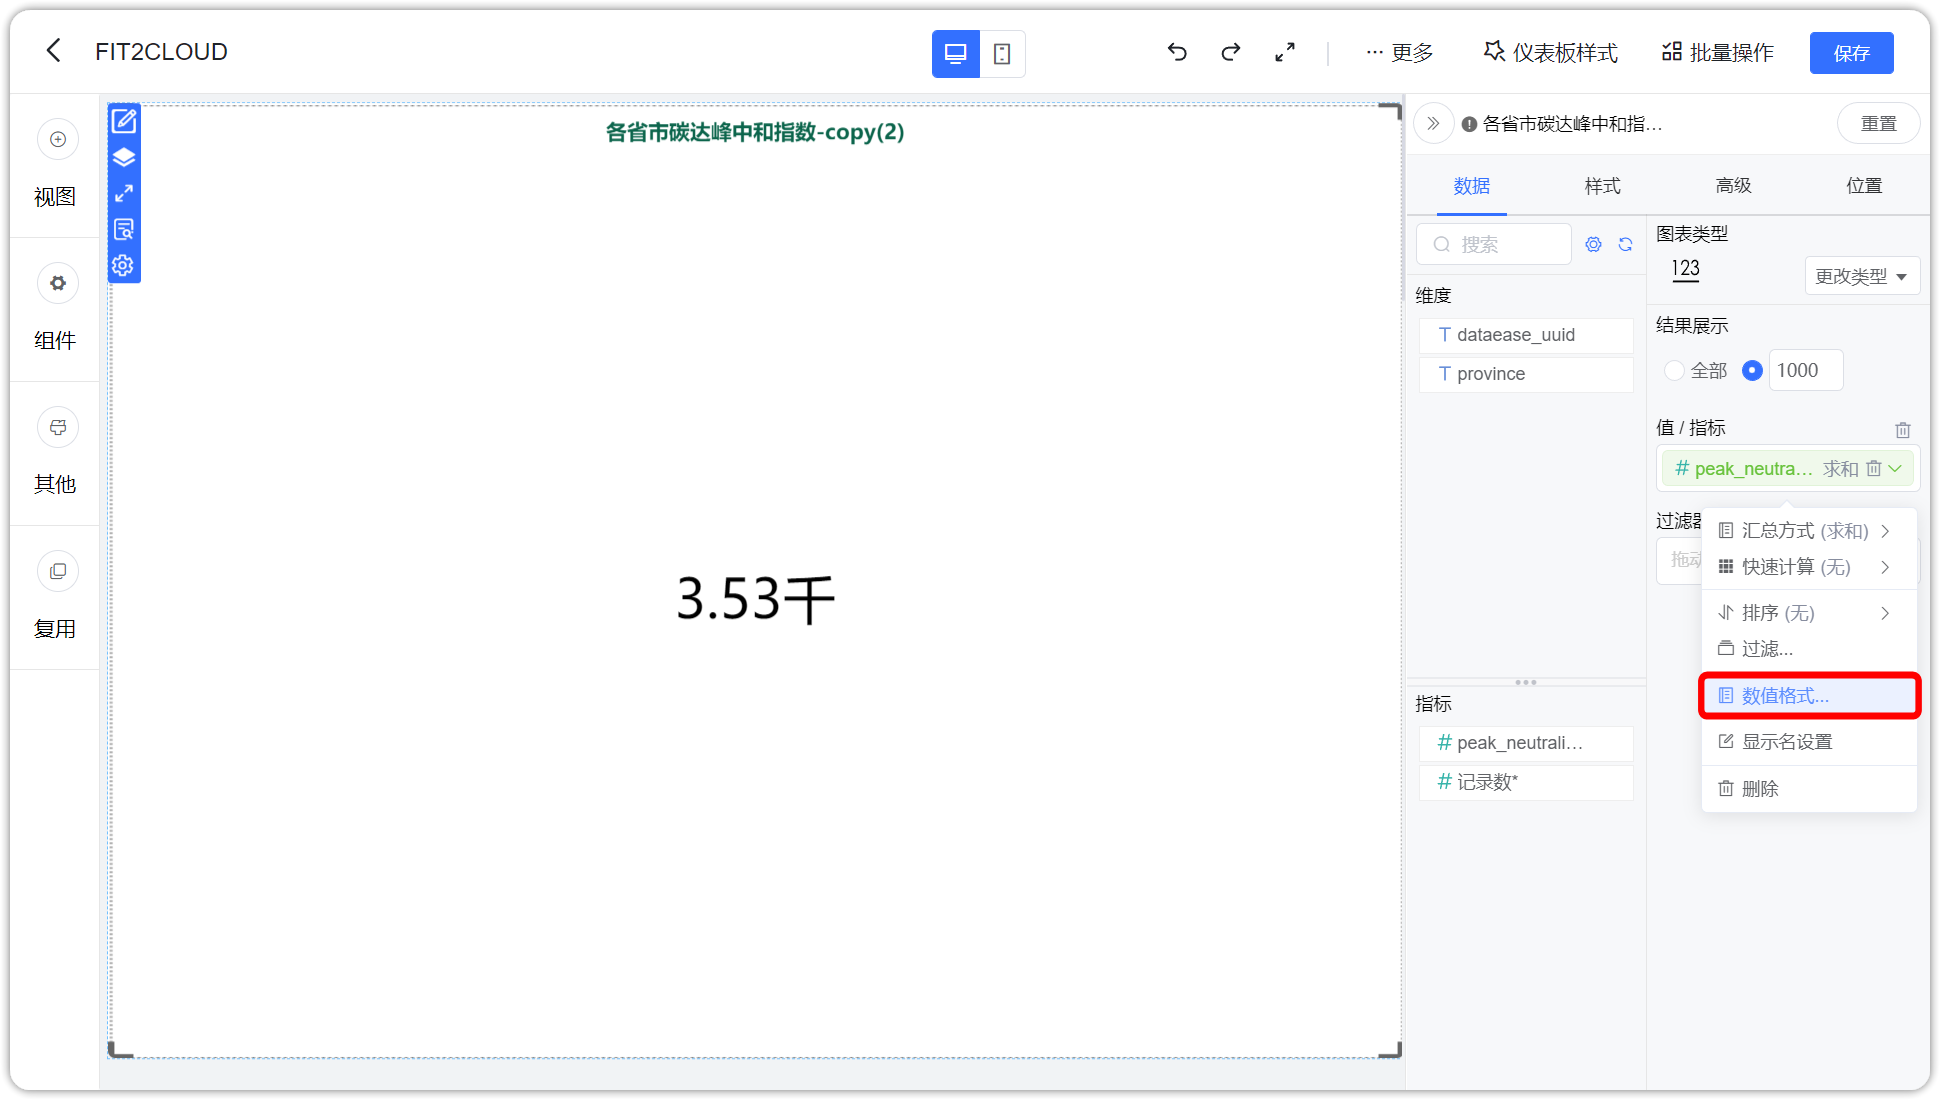Choose 删除 from the menu

(1808, 789)
